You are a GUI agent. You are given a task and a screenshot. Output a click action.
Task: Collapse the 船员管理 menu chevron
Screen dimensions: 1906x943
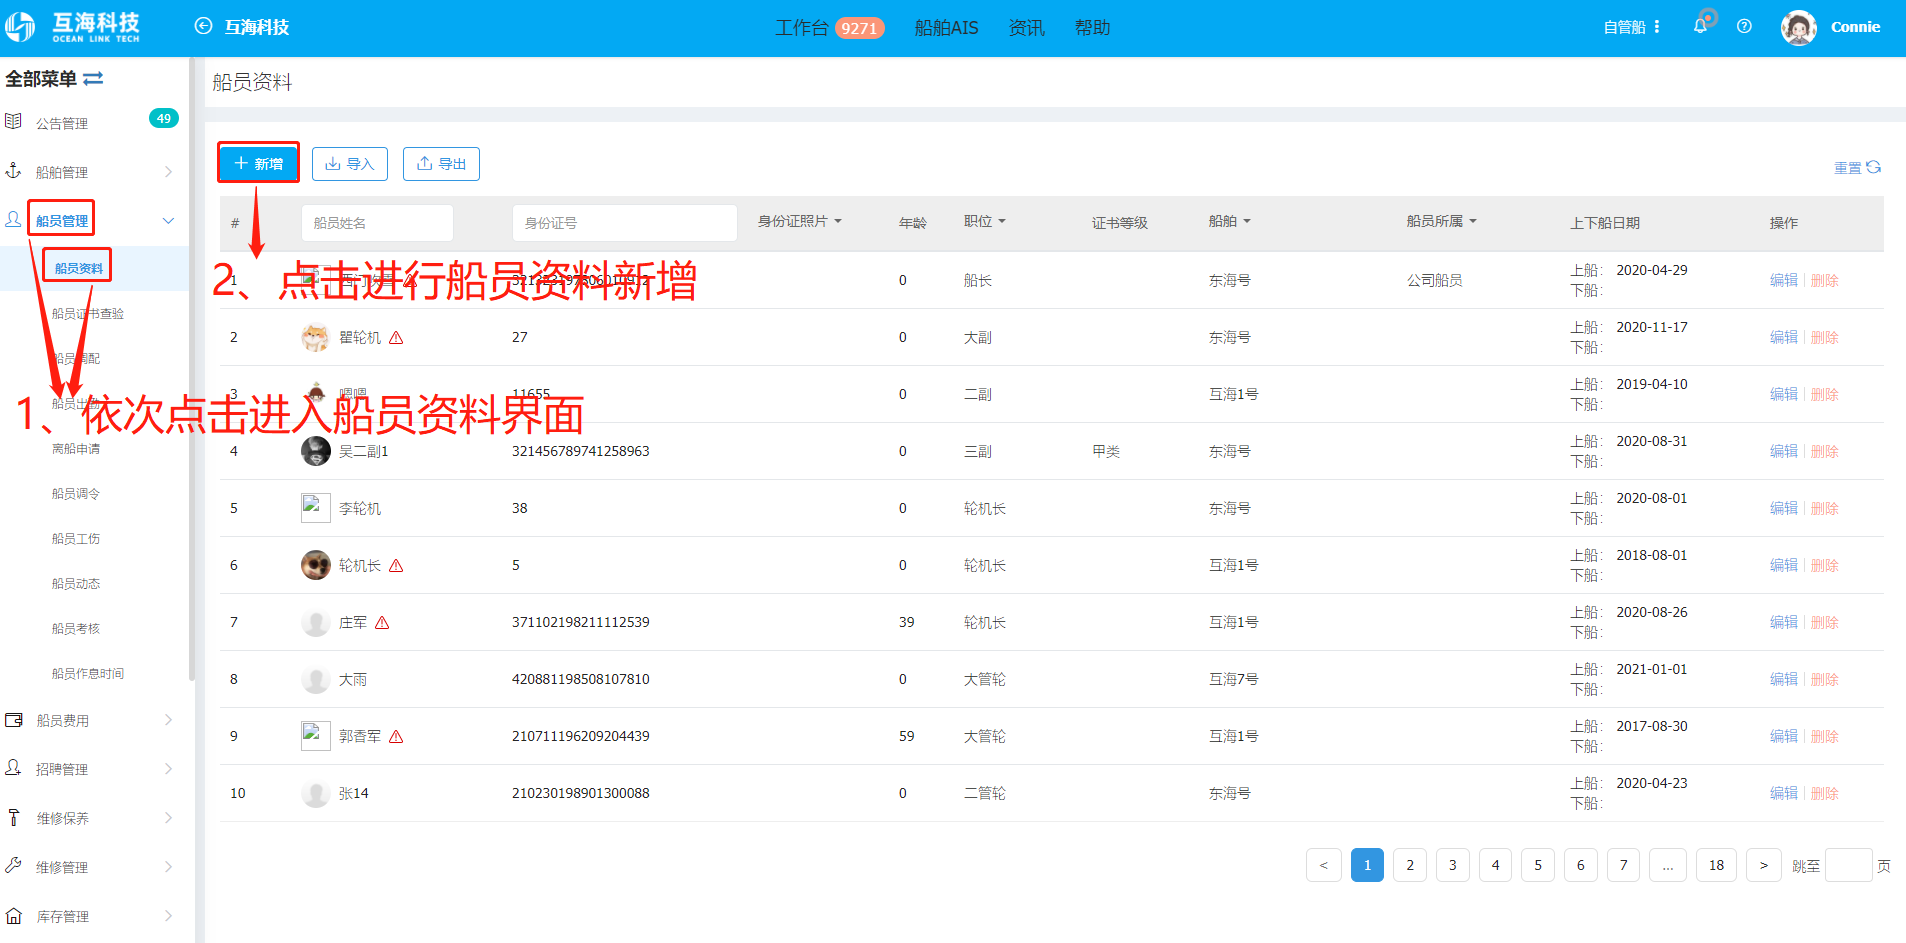pos(168,220)
